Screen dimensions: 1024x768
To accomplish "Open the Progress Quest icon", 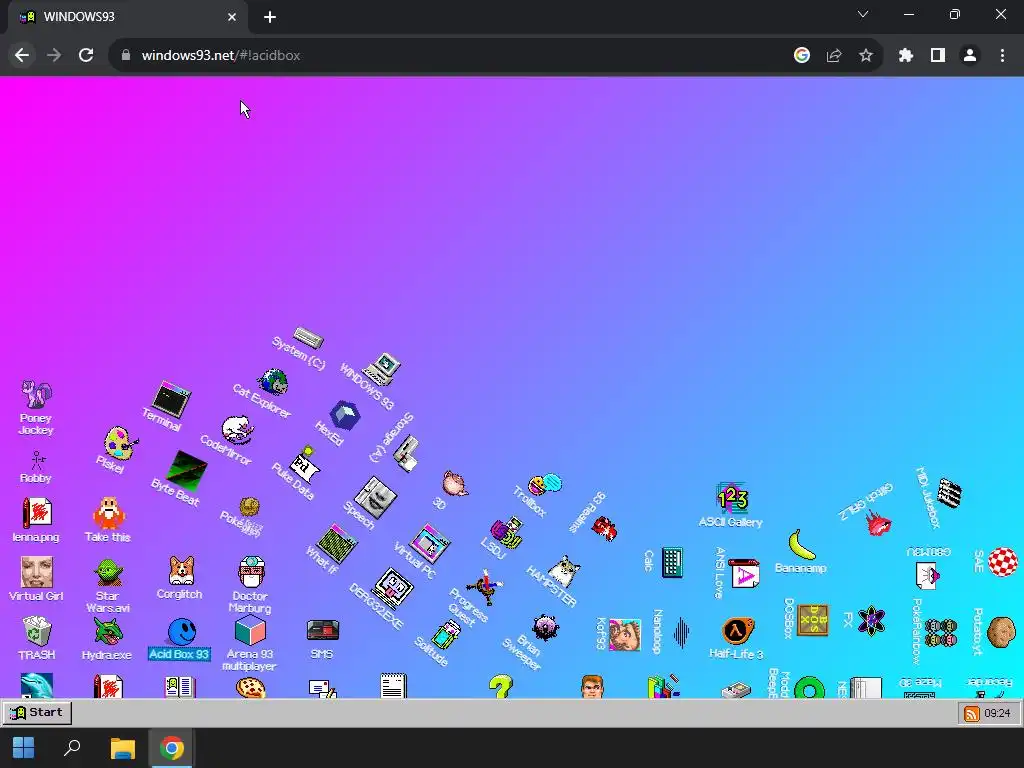I will tap(484, 586).
